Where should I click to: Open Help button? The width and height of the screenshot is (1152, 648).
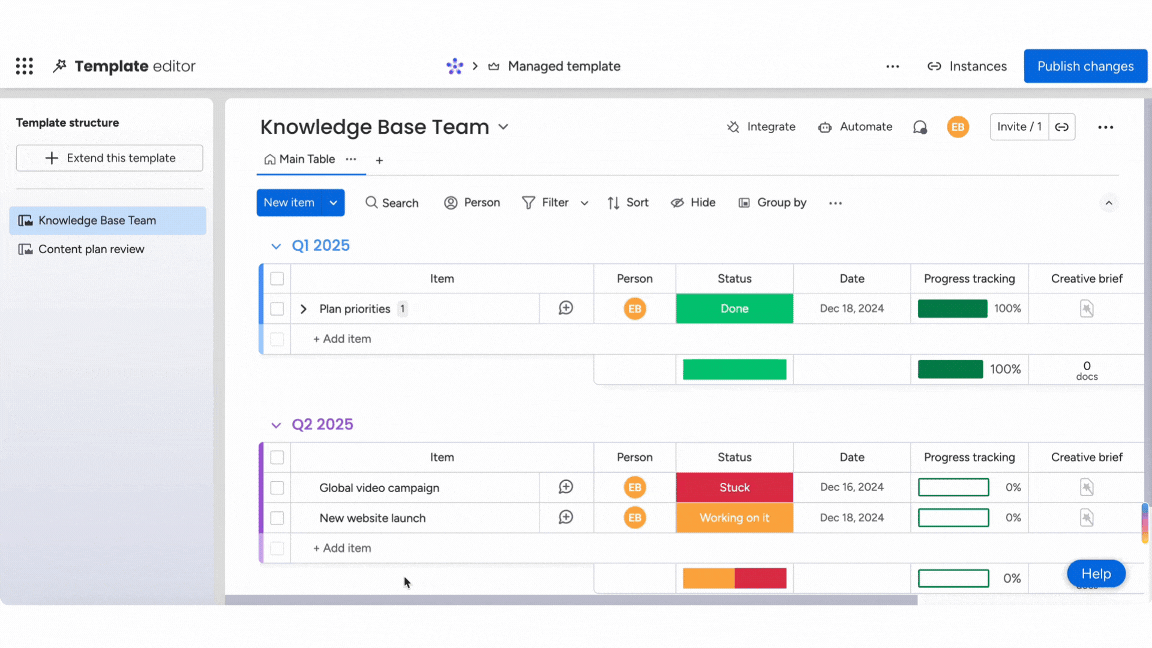pyautogui.click(x=1096, y=574)
